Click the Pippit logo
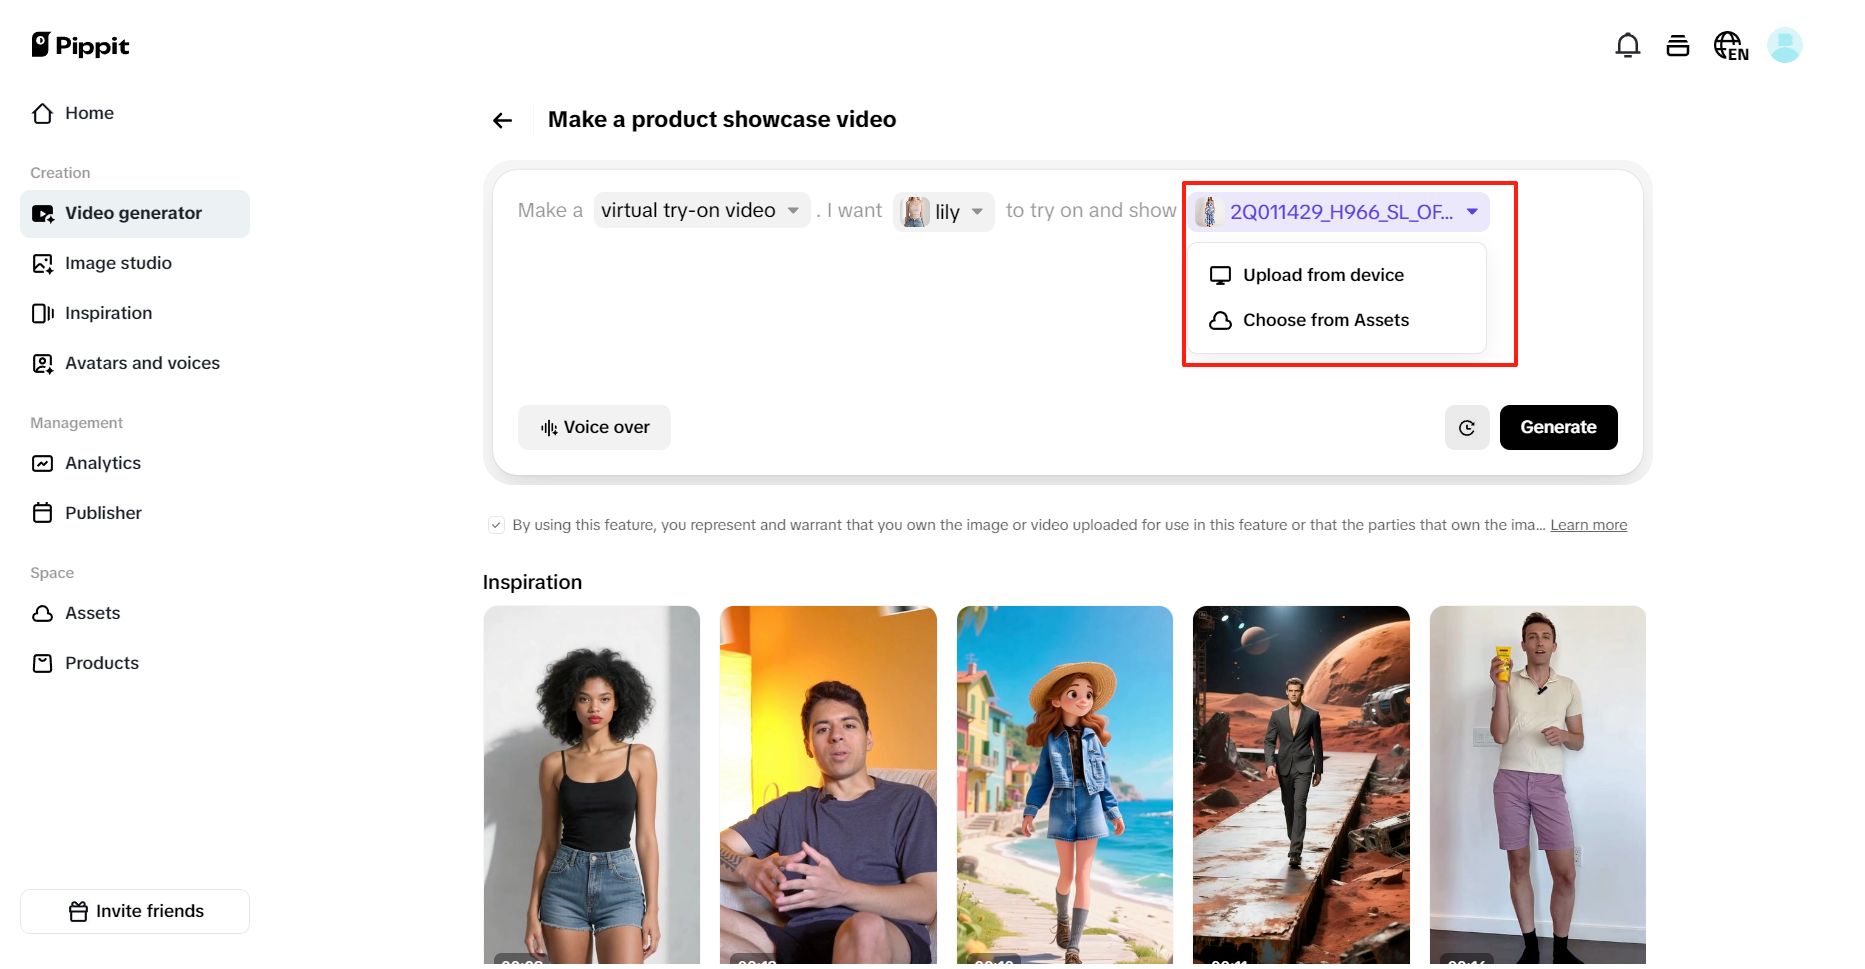Viewport: 1865px width, 969px height. pos(81,46)
